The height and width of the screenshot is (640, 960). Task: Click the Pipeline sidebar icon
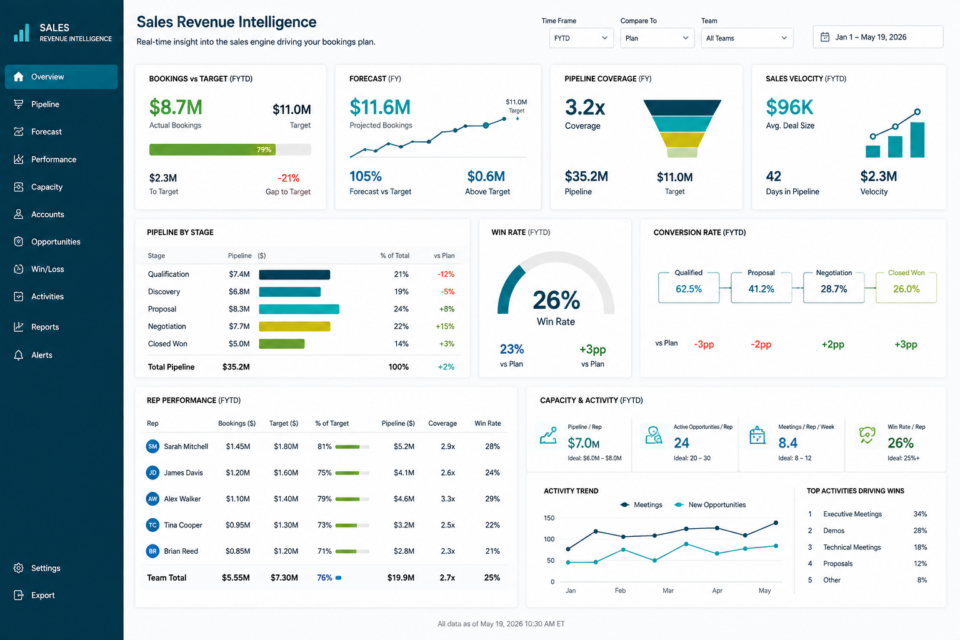[x=18, y=104]
